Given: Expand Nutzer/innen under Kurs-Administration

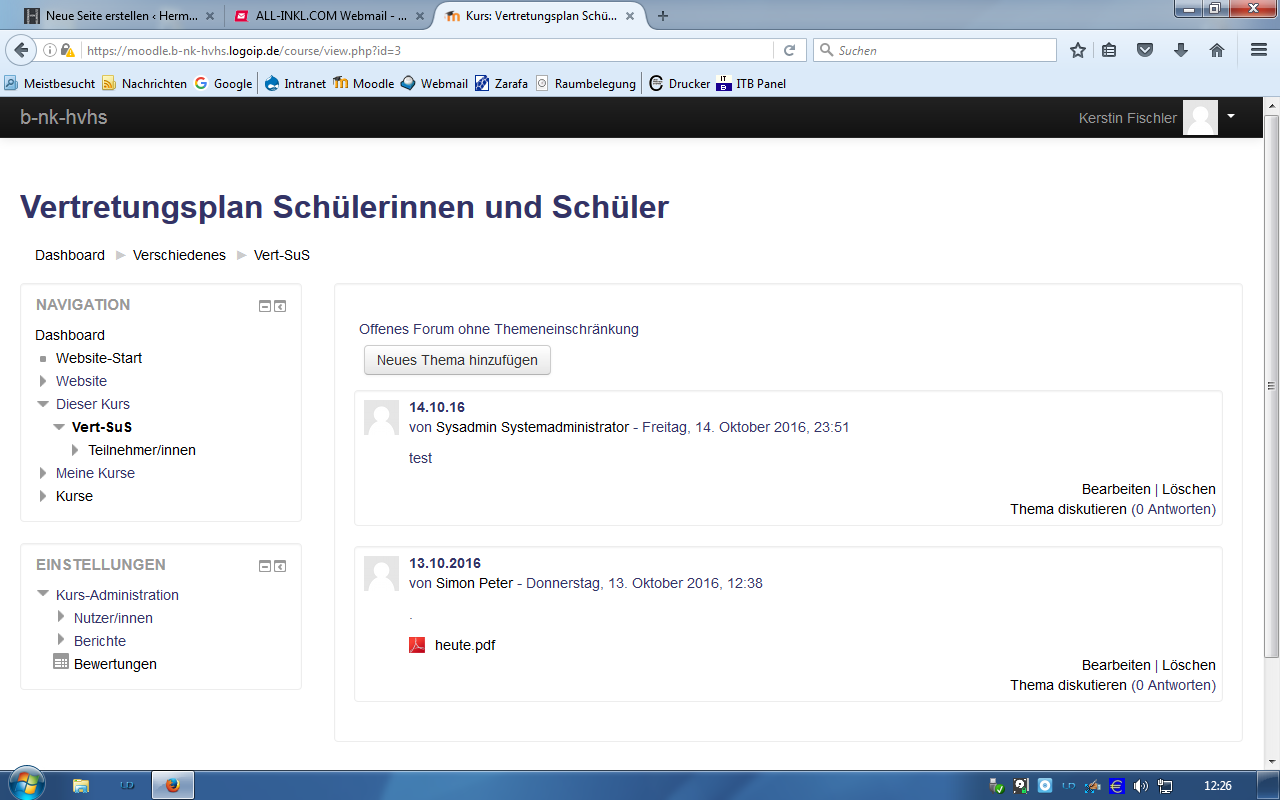Looking at the screenshot, I should [61, 617].
